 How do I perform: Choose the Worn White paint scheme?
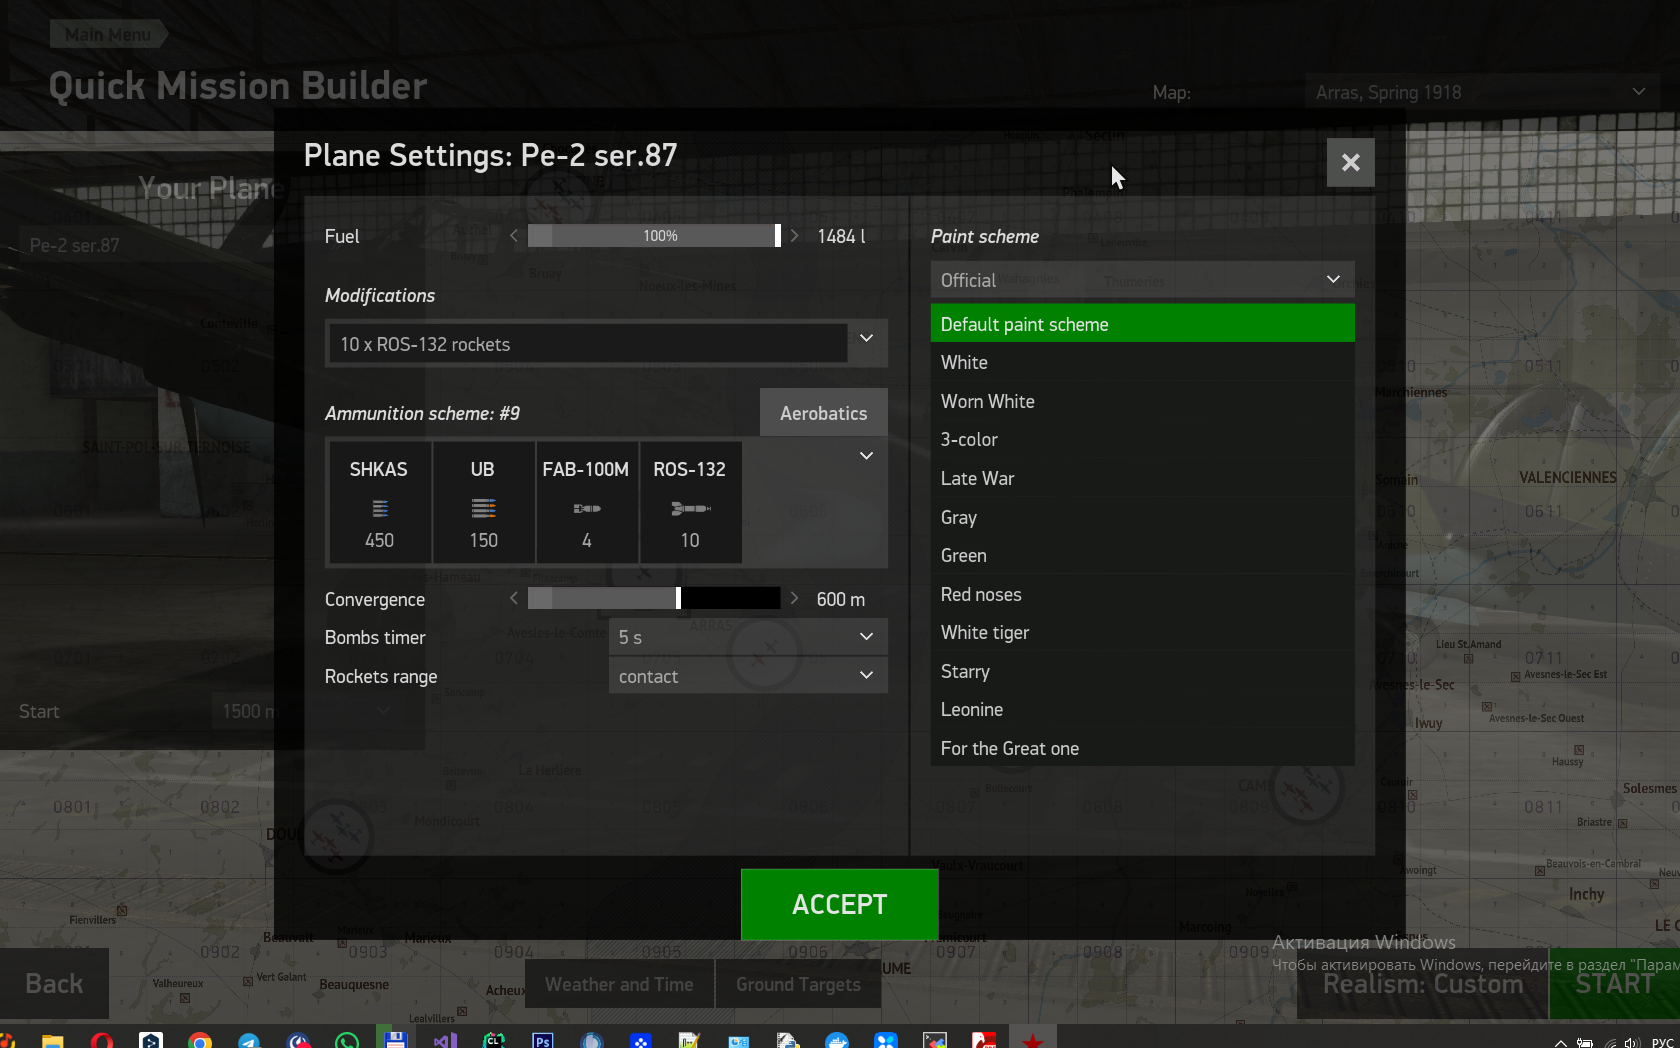coord(1142,401)
